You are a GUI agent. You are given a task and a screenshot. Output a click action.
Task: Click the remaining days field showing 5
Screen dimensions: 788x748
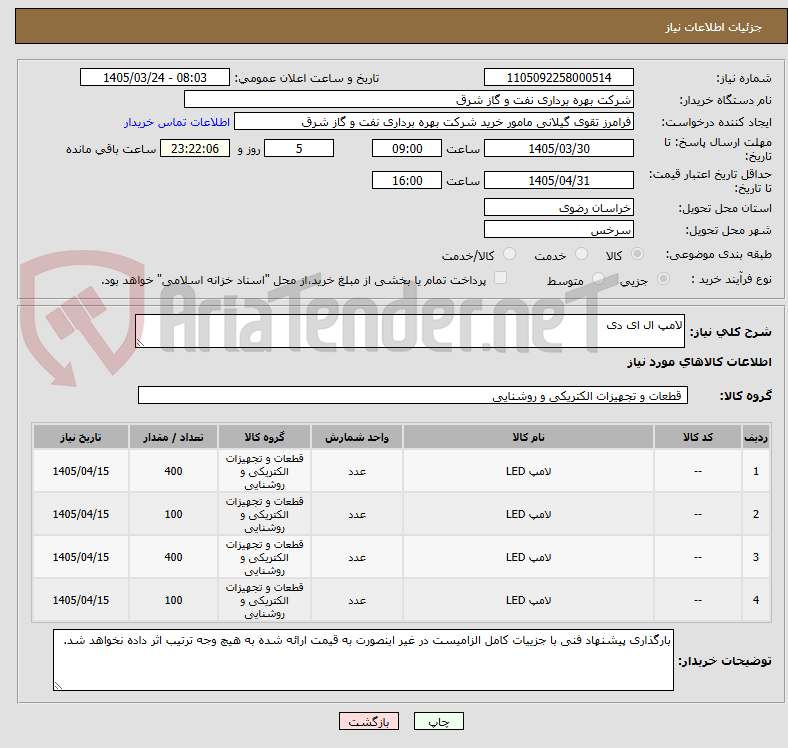point(299,148)
